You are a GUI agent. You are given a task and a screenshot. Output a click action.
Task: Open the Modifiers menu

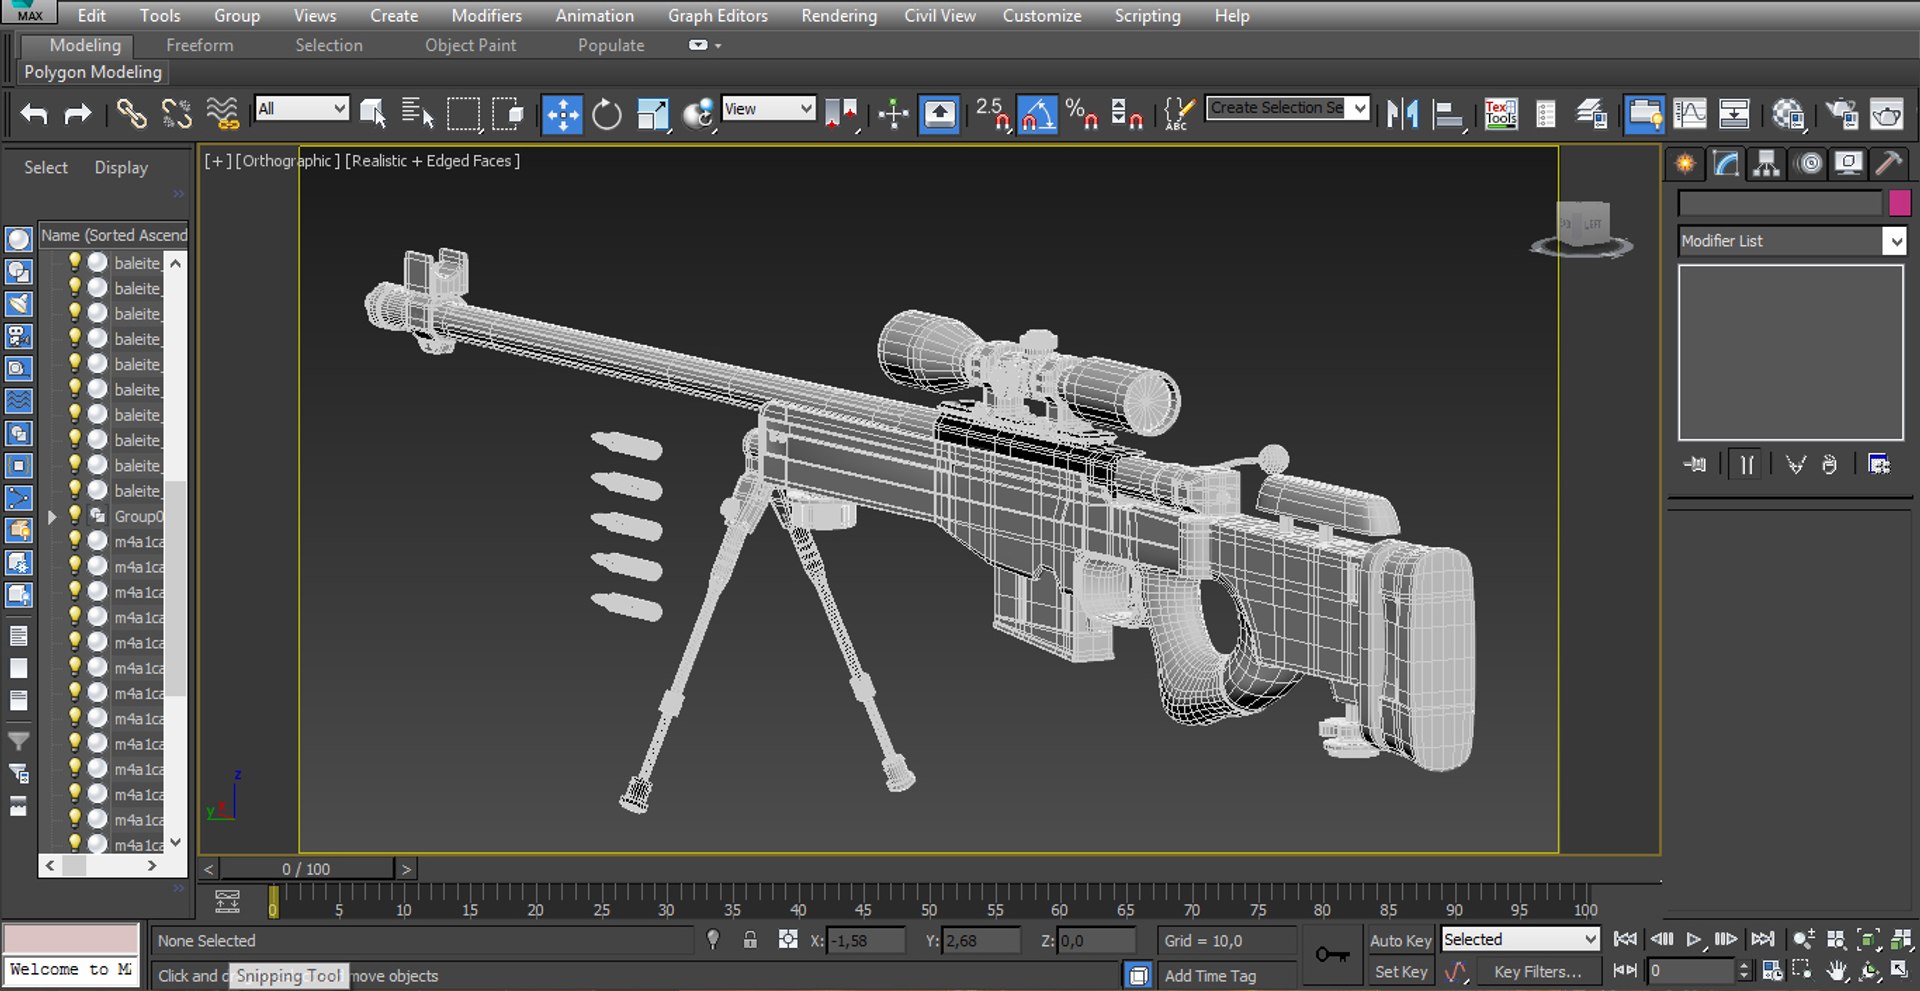click(x=486, y=15)
